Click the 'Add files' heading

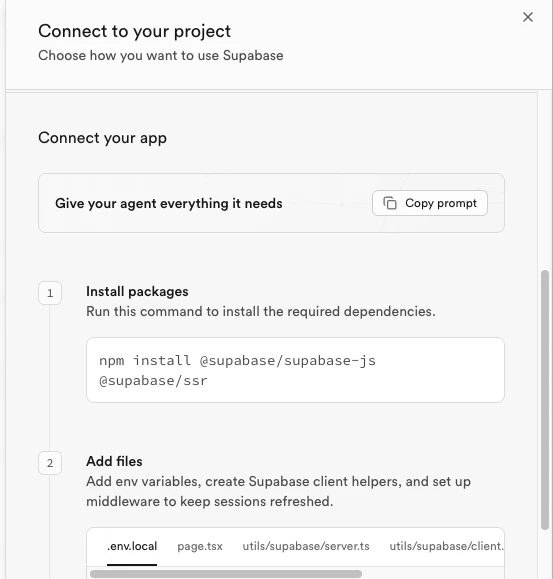tap(114, 462)
